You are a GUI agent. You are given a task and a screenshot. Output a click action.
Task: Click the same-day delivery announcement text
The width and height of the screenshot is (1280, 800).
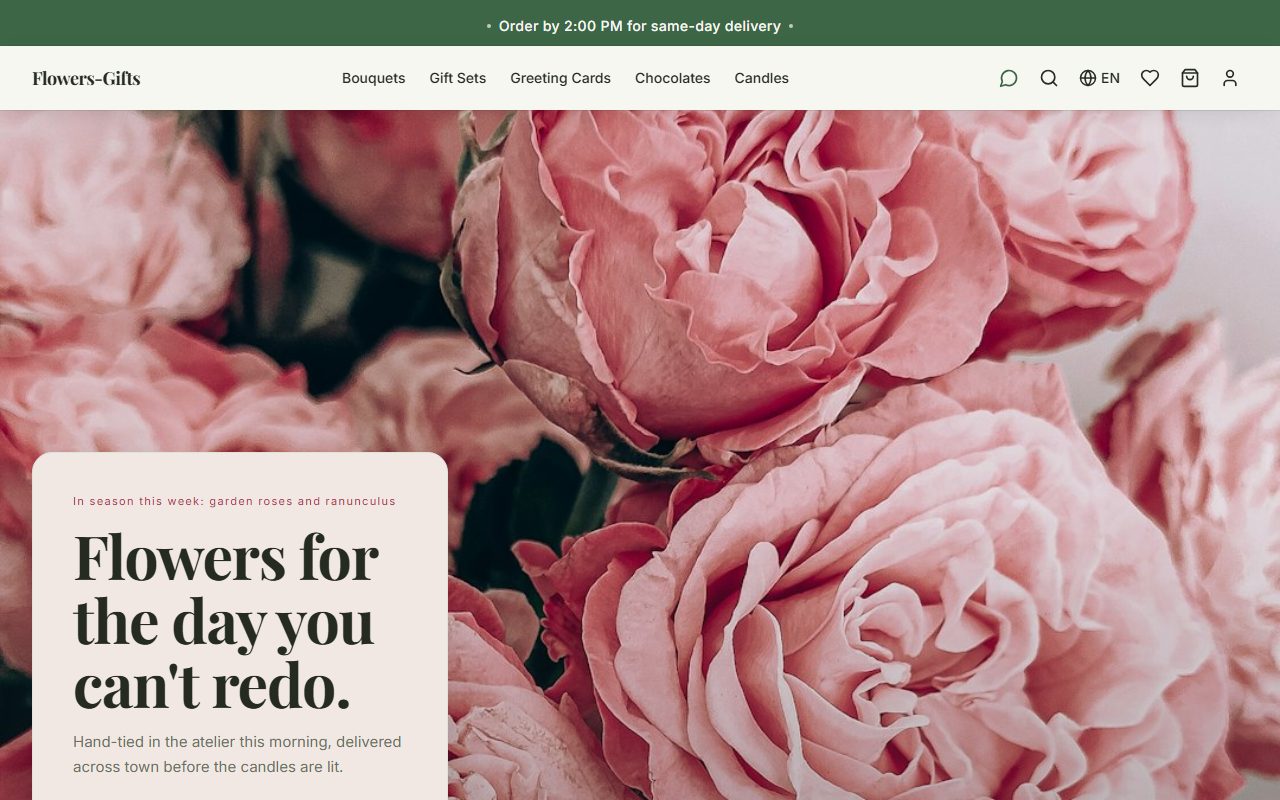640,26
